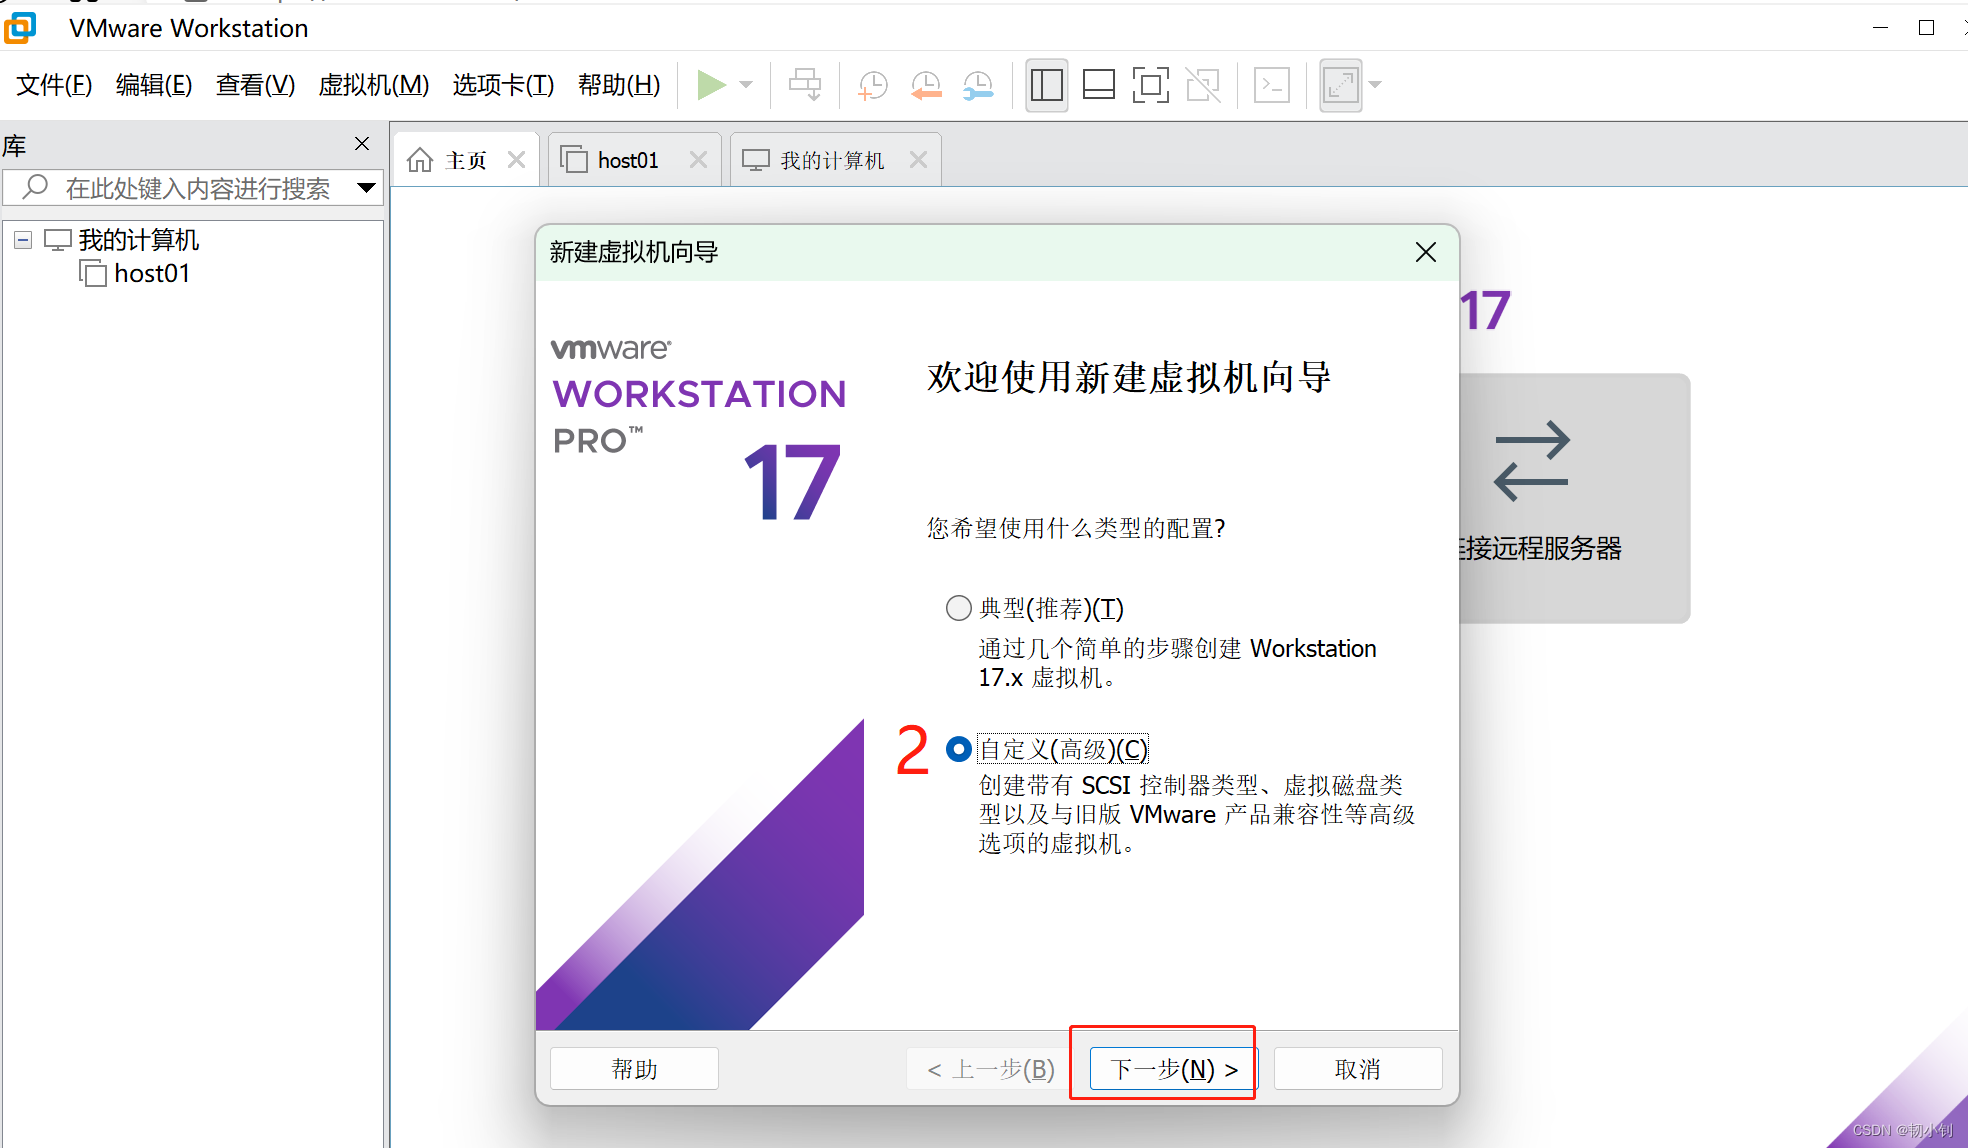Click the 帮助 button in the wizard
The height and width of the screenshot is (1148, 1968).
(x=634, y=1069)
